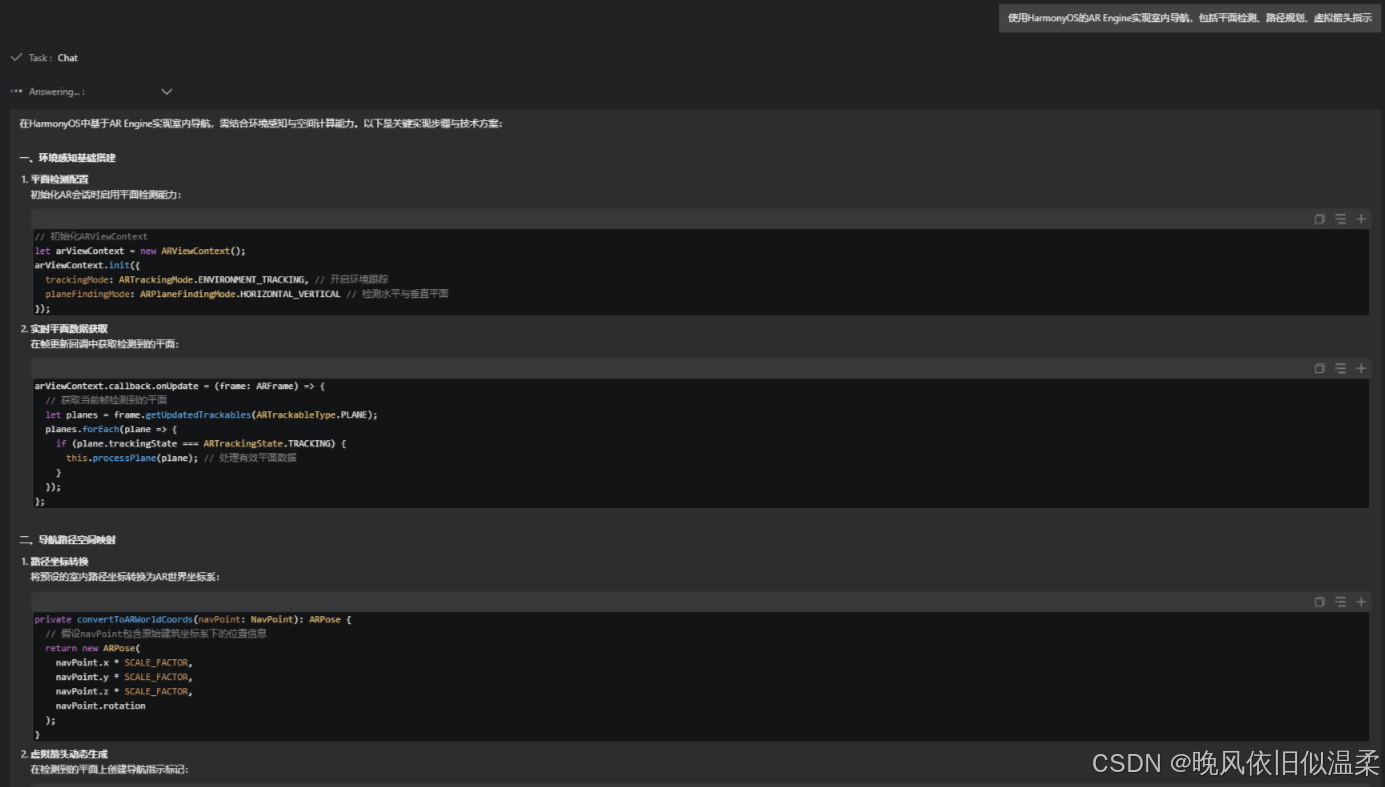Viewport: 1385px width, 787px height.
Task: Click subheading "1. 路径坐标转换"
Action: click(55, 561)
